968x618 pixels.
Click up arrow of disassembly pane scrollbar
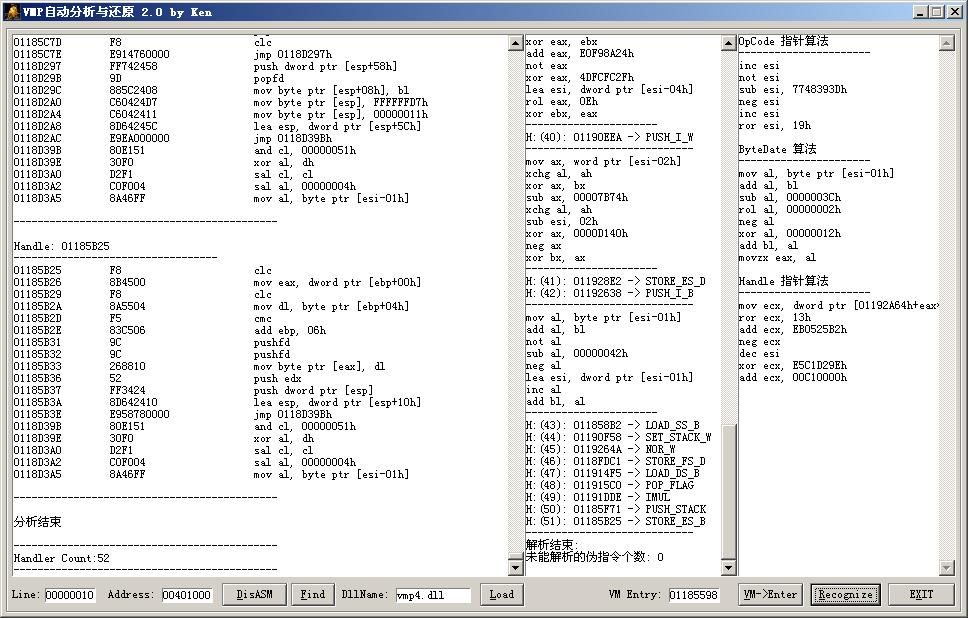click(x=515, y=43)
